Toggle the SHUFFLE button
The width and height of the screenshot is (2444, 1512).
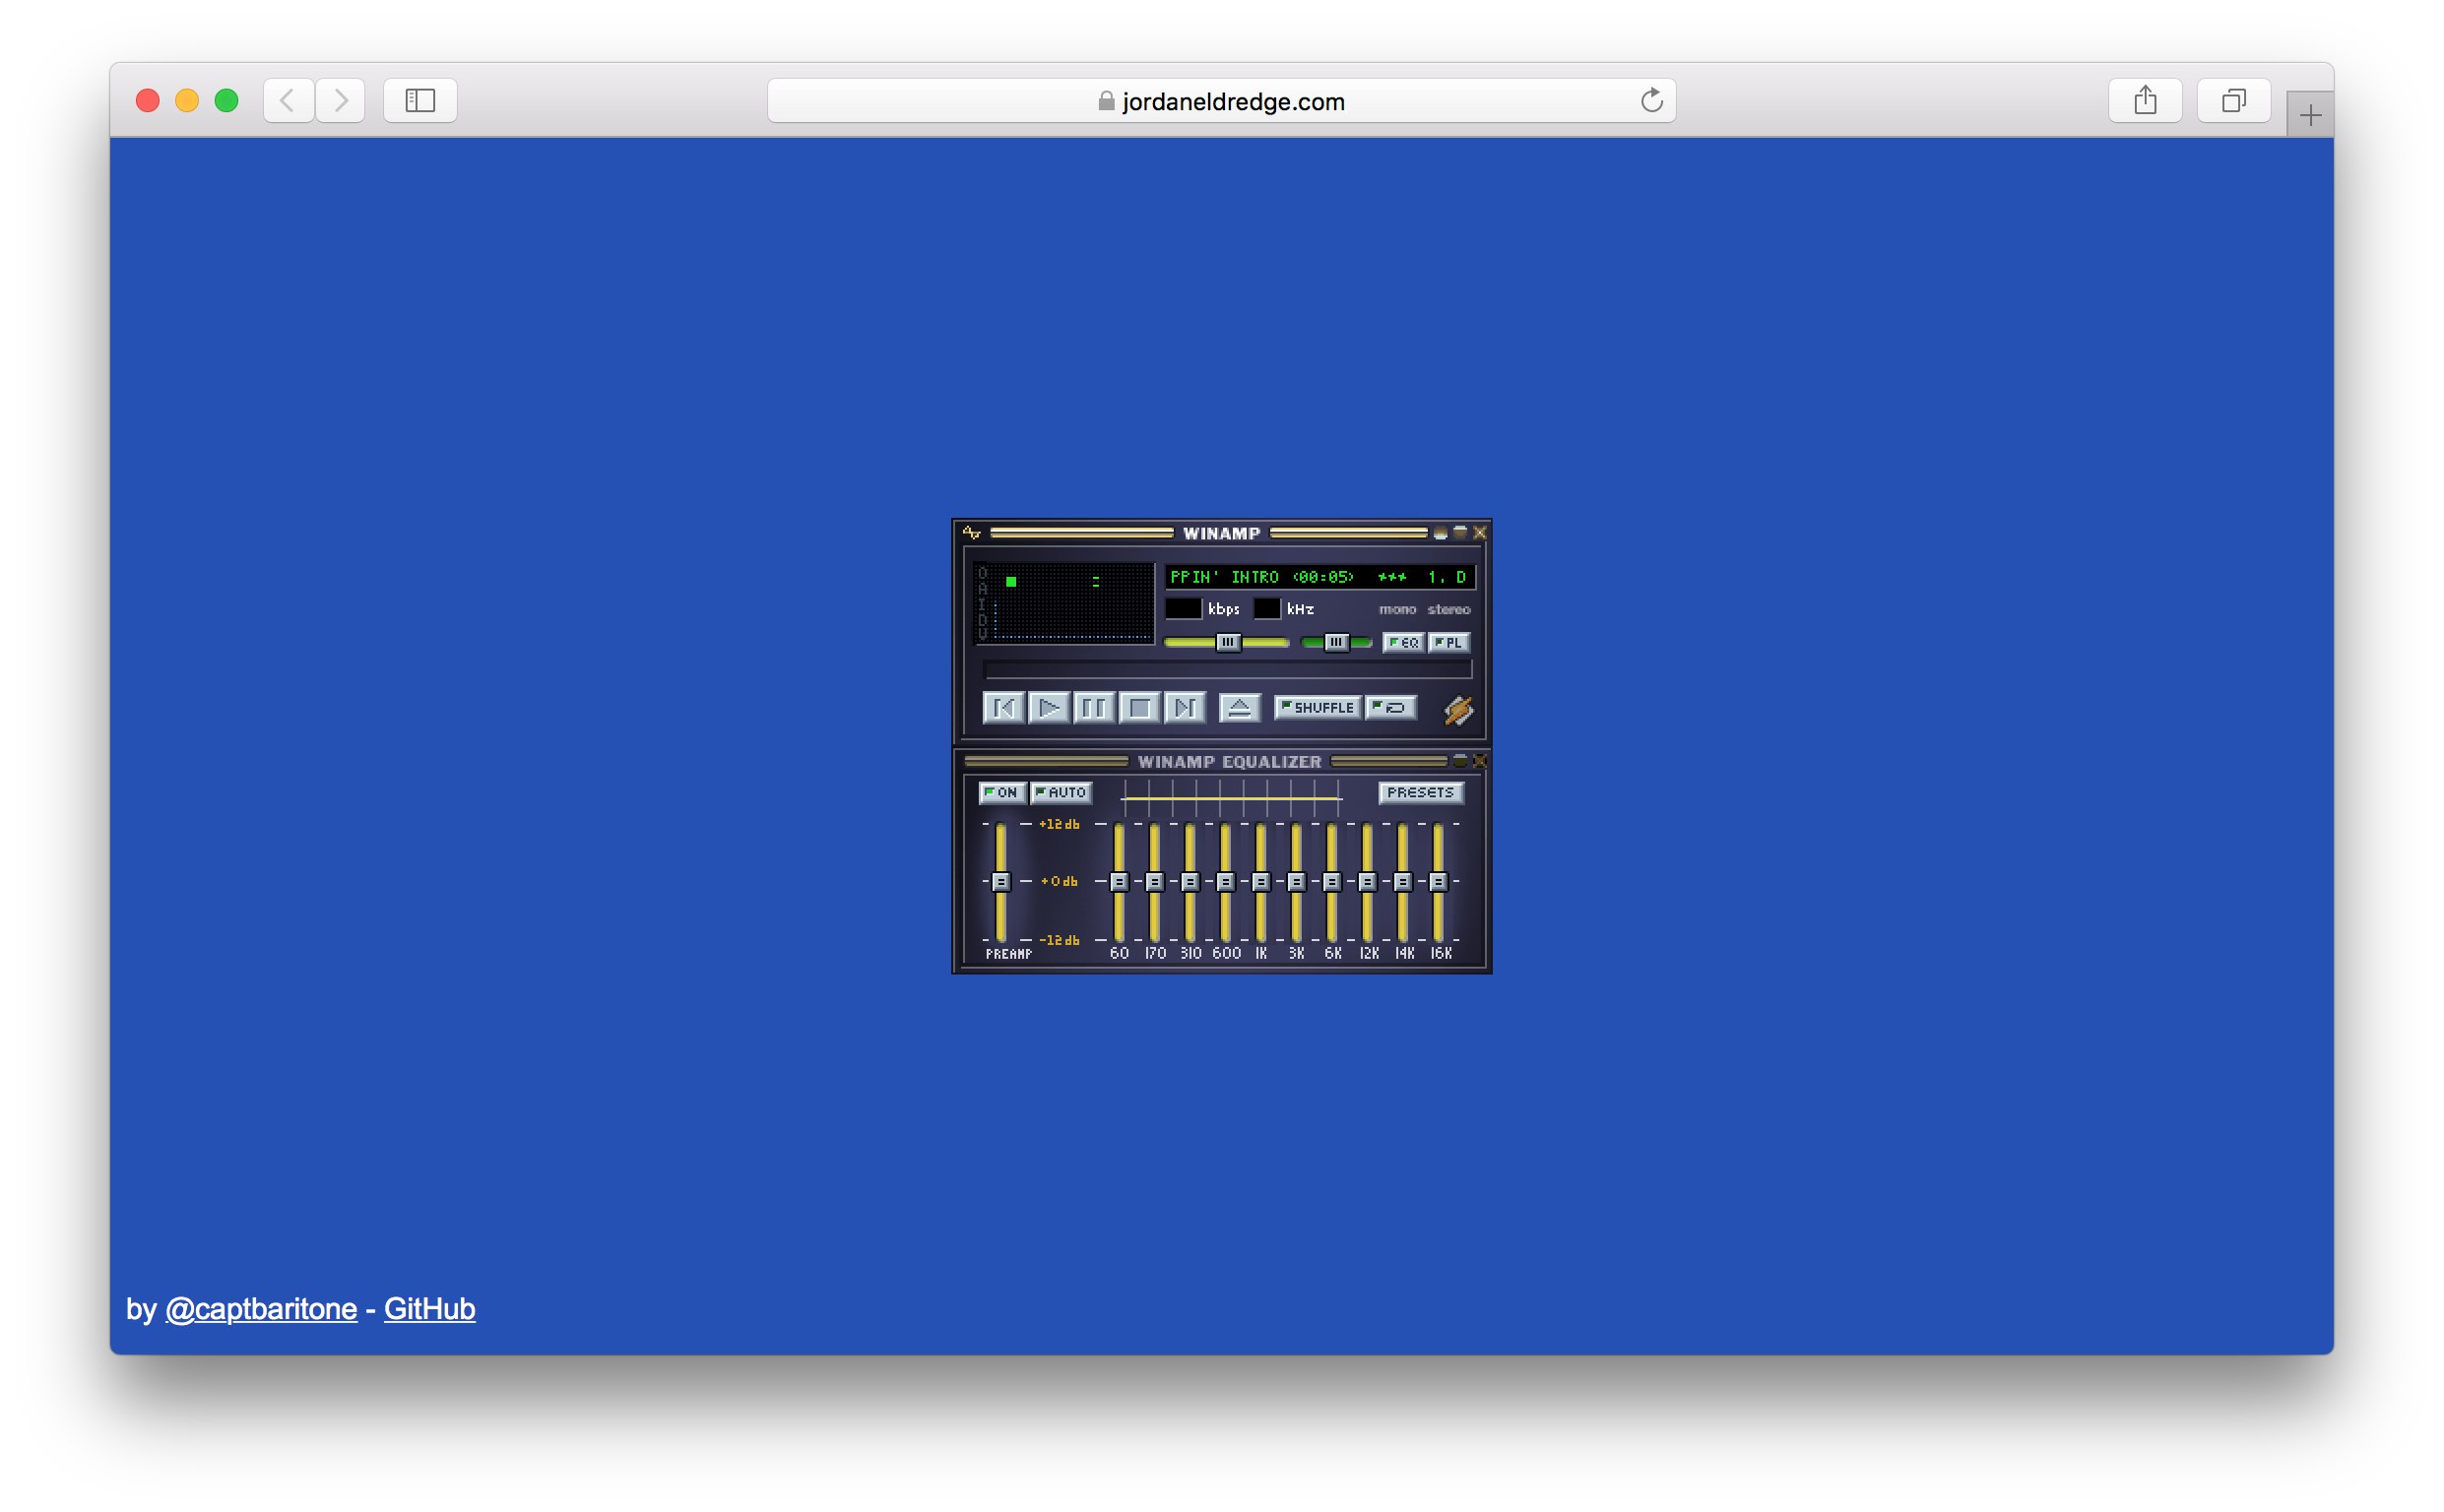click(x=1317, y=708)
